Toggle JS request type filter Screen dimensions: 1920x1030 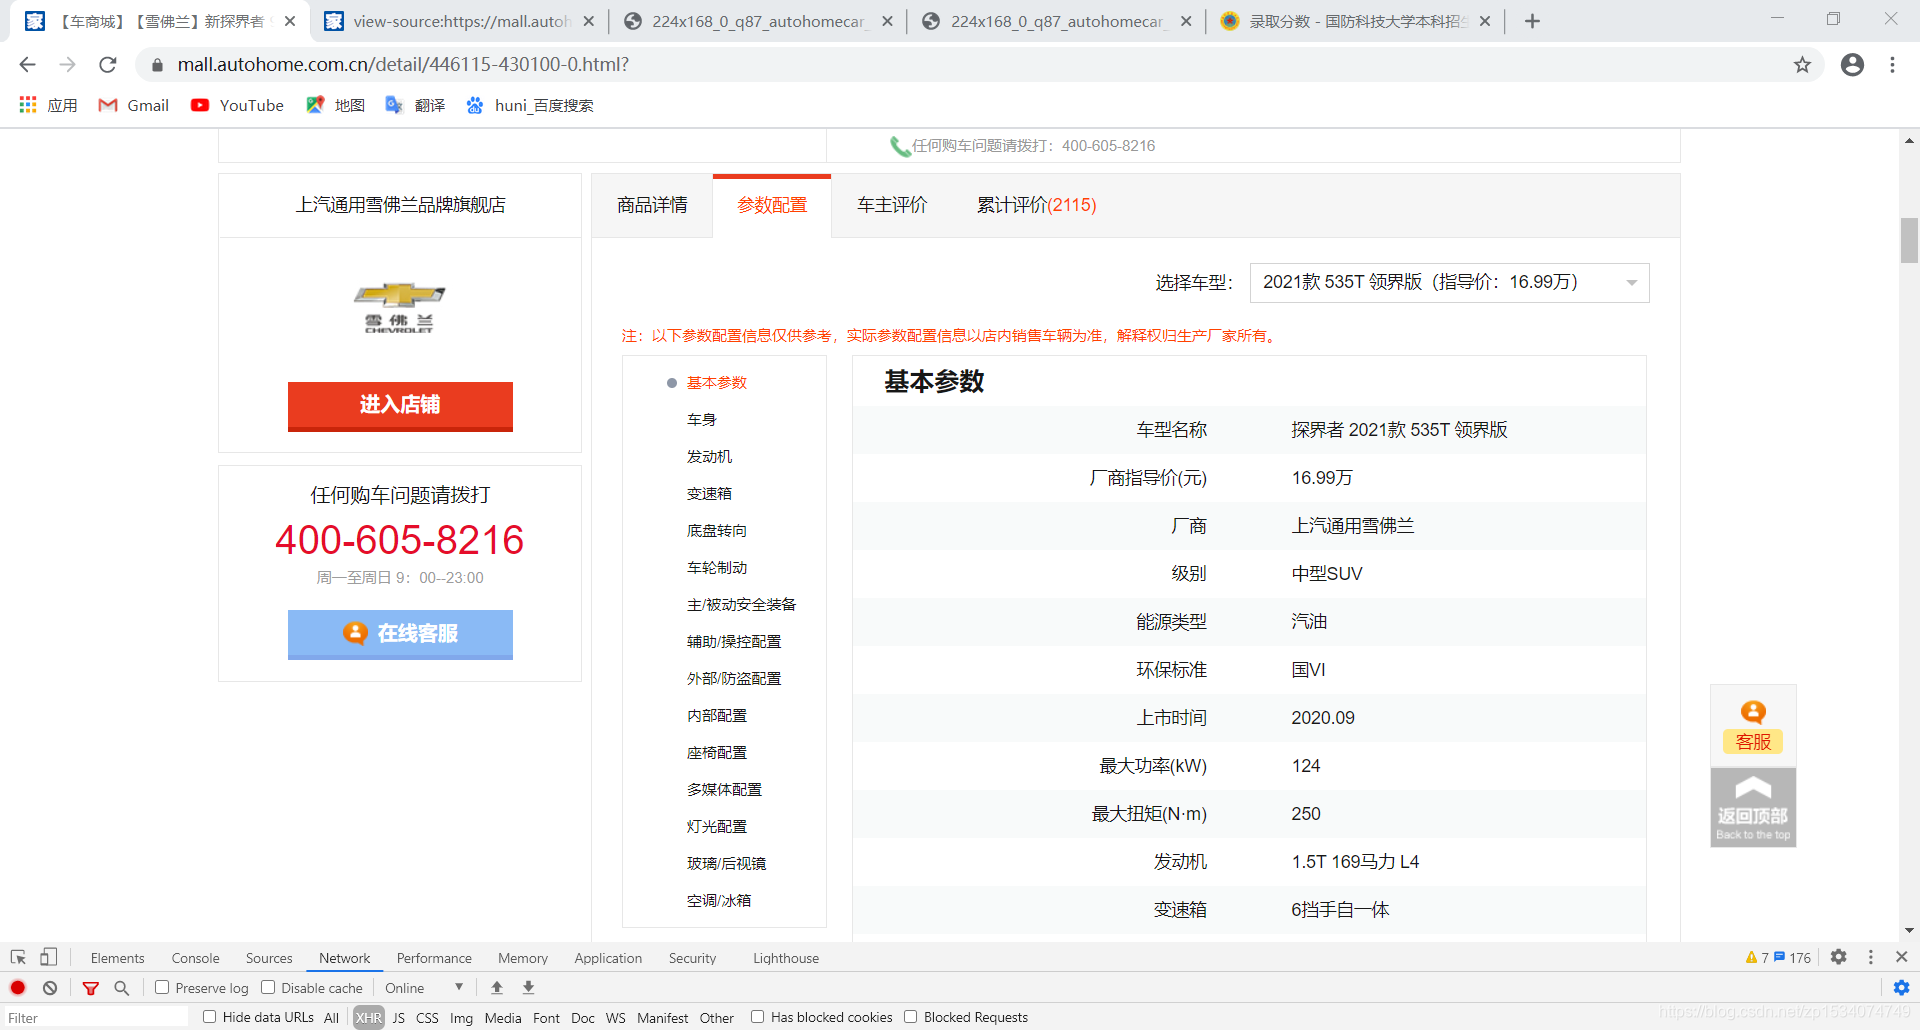(399, 1018)
